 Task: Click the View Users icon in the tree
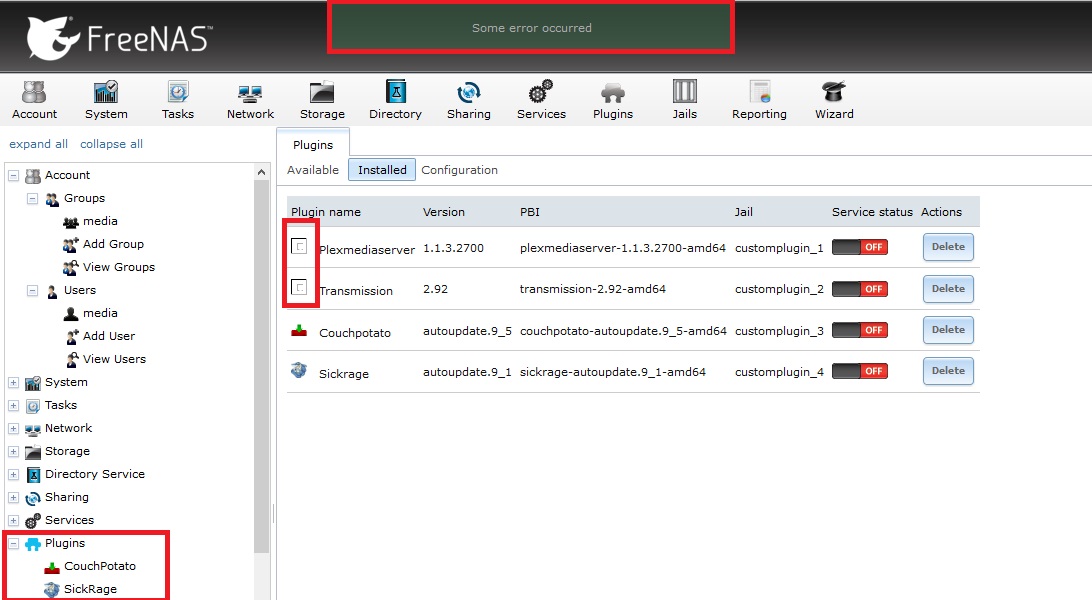tap(71, 360)
